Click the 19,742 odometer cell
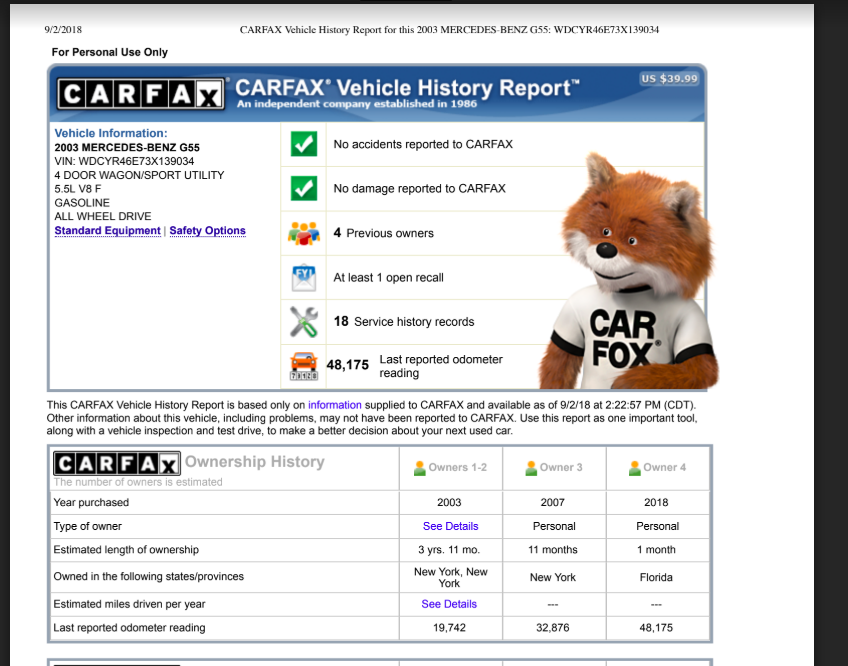Viewport: 848px width, 666px height. [x=449, y=628]
